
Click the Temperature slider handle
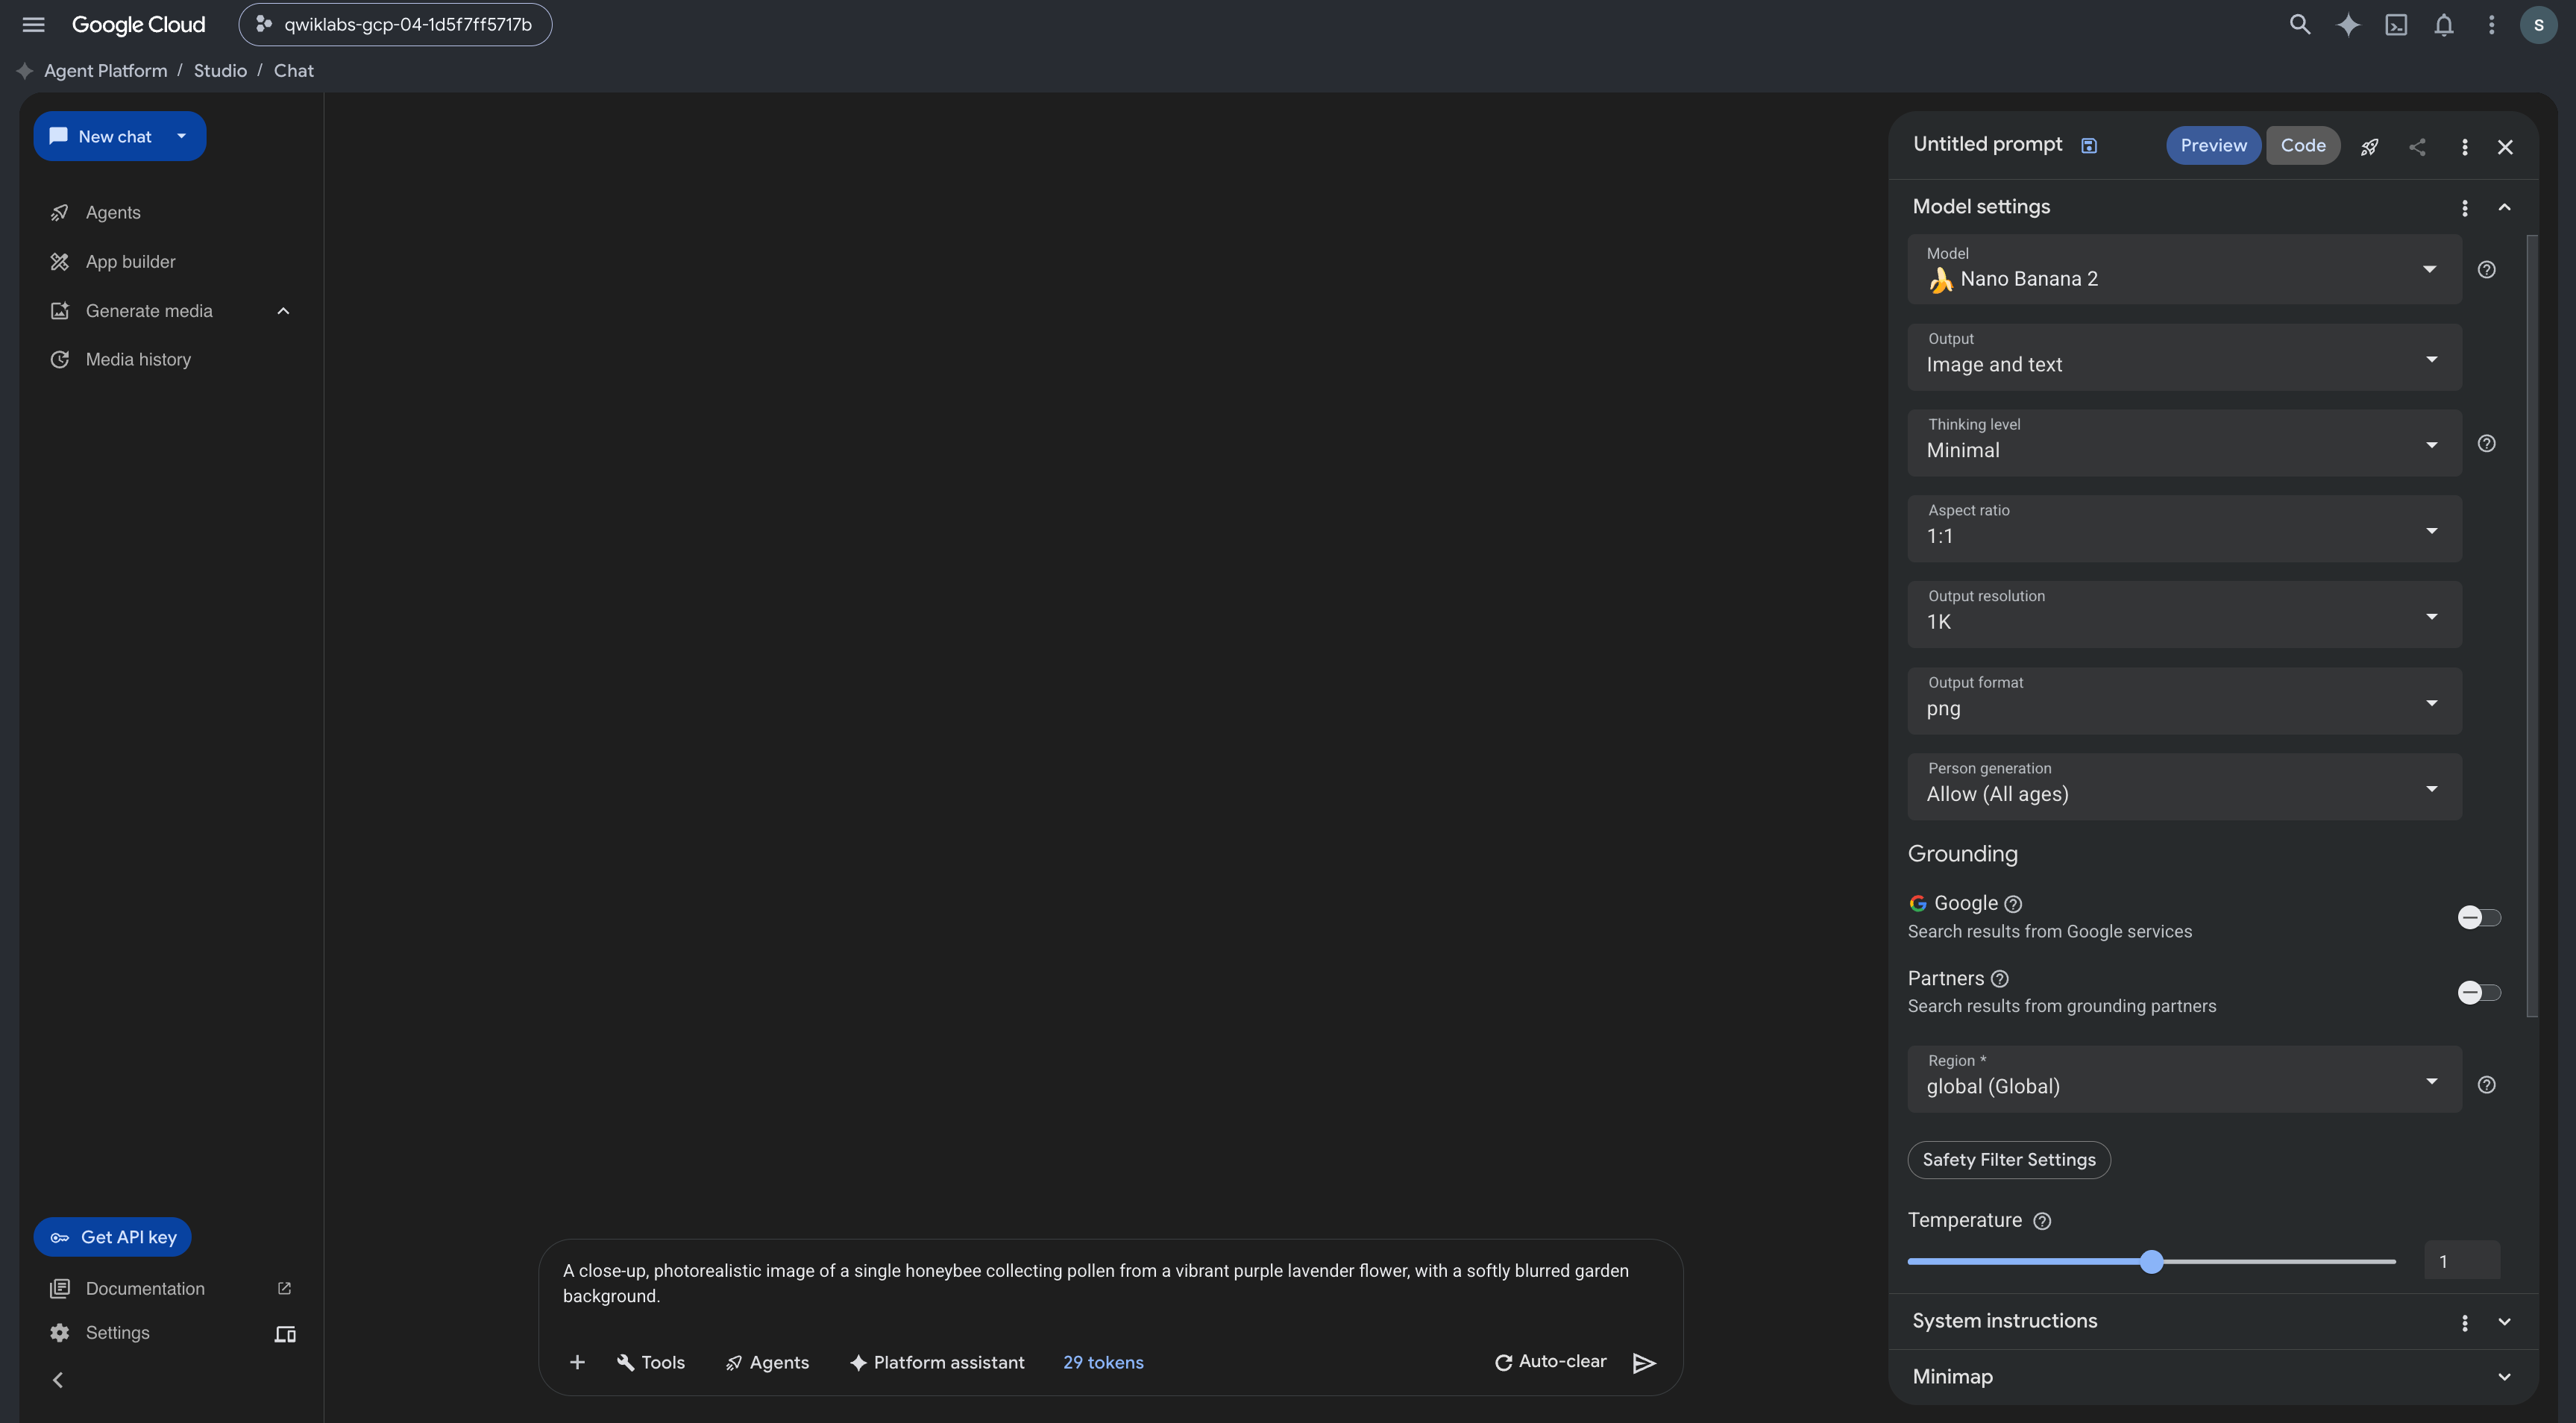tap(2152, 1262)
